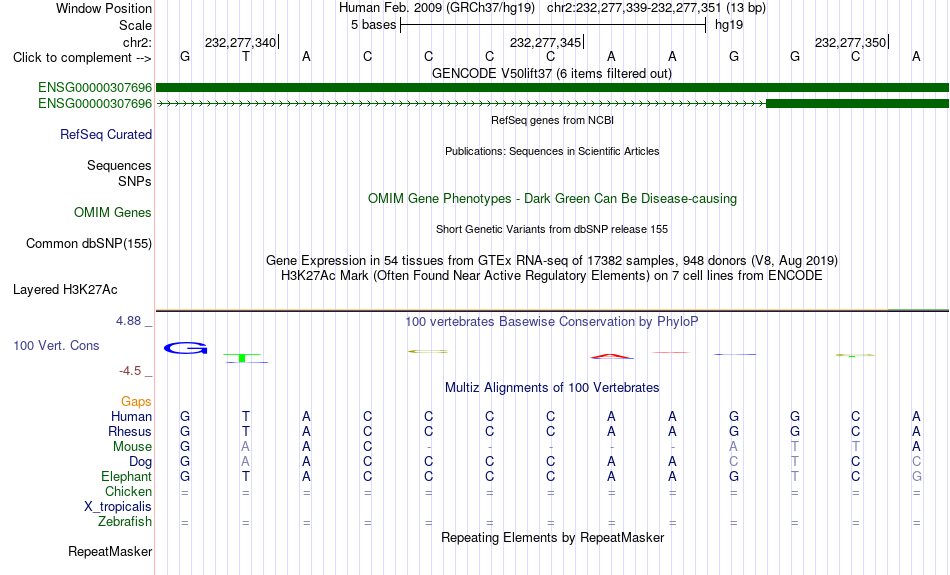Click 'RefSeq genes from NCBI' track title
950x575 pixels.
coord(552,121)
